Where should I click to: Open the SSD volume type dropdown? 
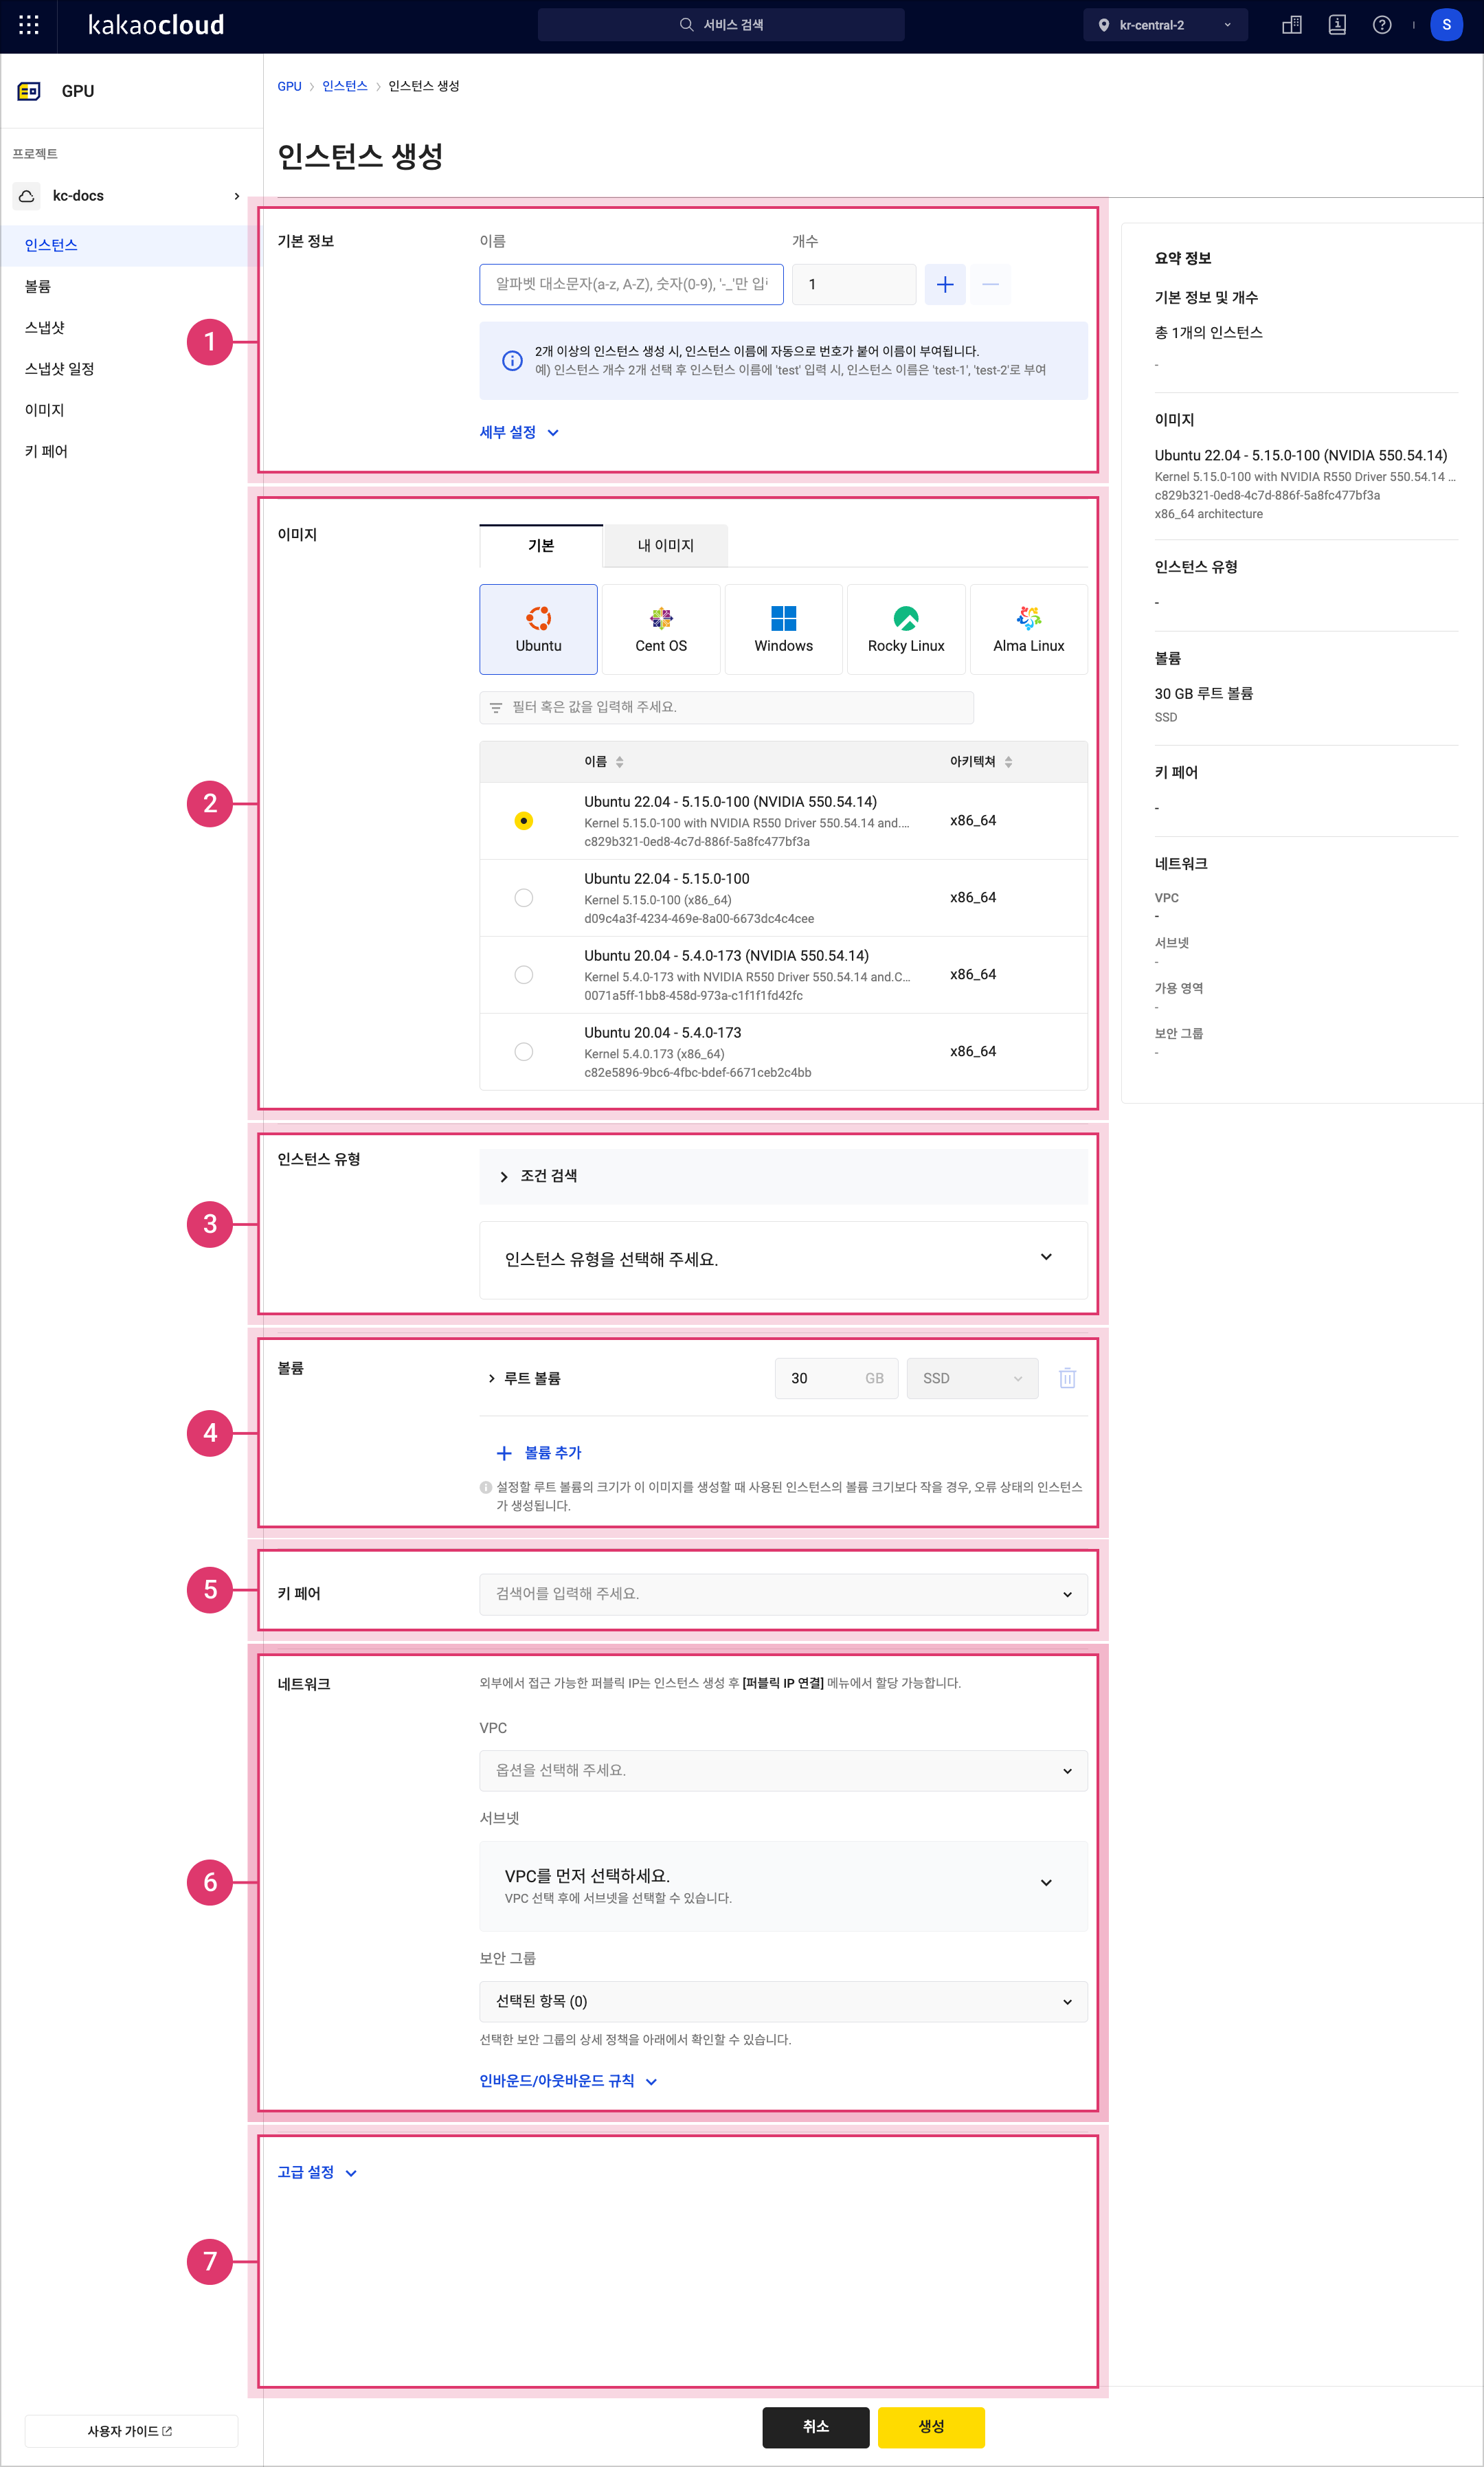(972, 1378)
